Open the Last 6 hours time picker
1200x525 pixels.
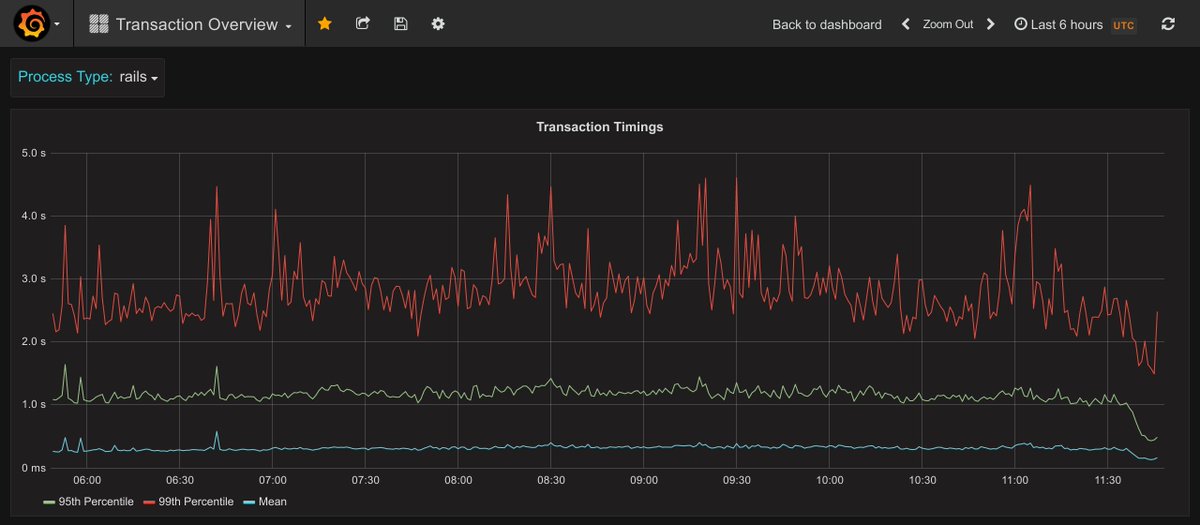(x=1075, y=24)
